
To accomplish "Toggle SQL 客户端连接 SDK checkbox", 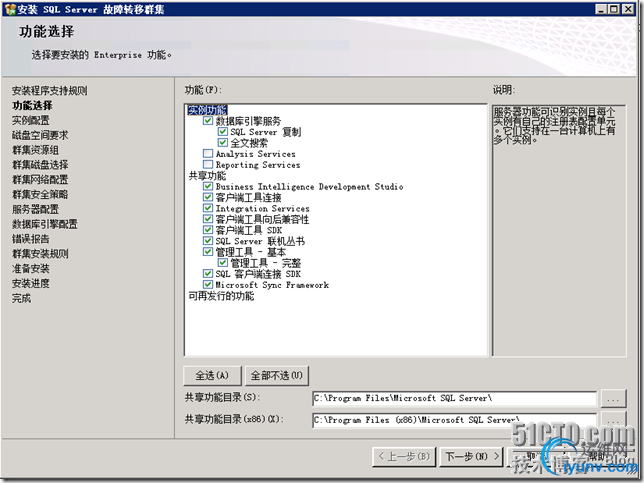I will pyautogui.click(x=208, y=273).
